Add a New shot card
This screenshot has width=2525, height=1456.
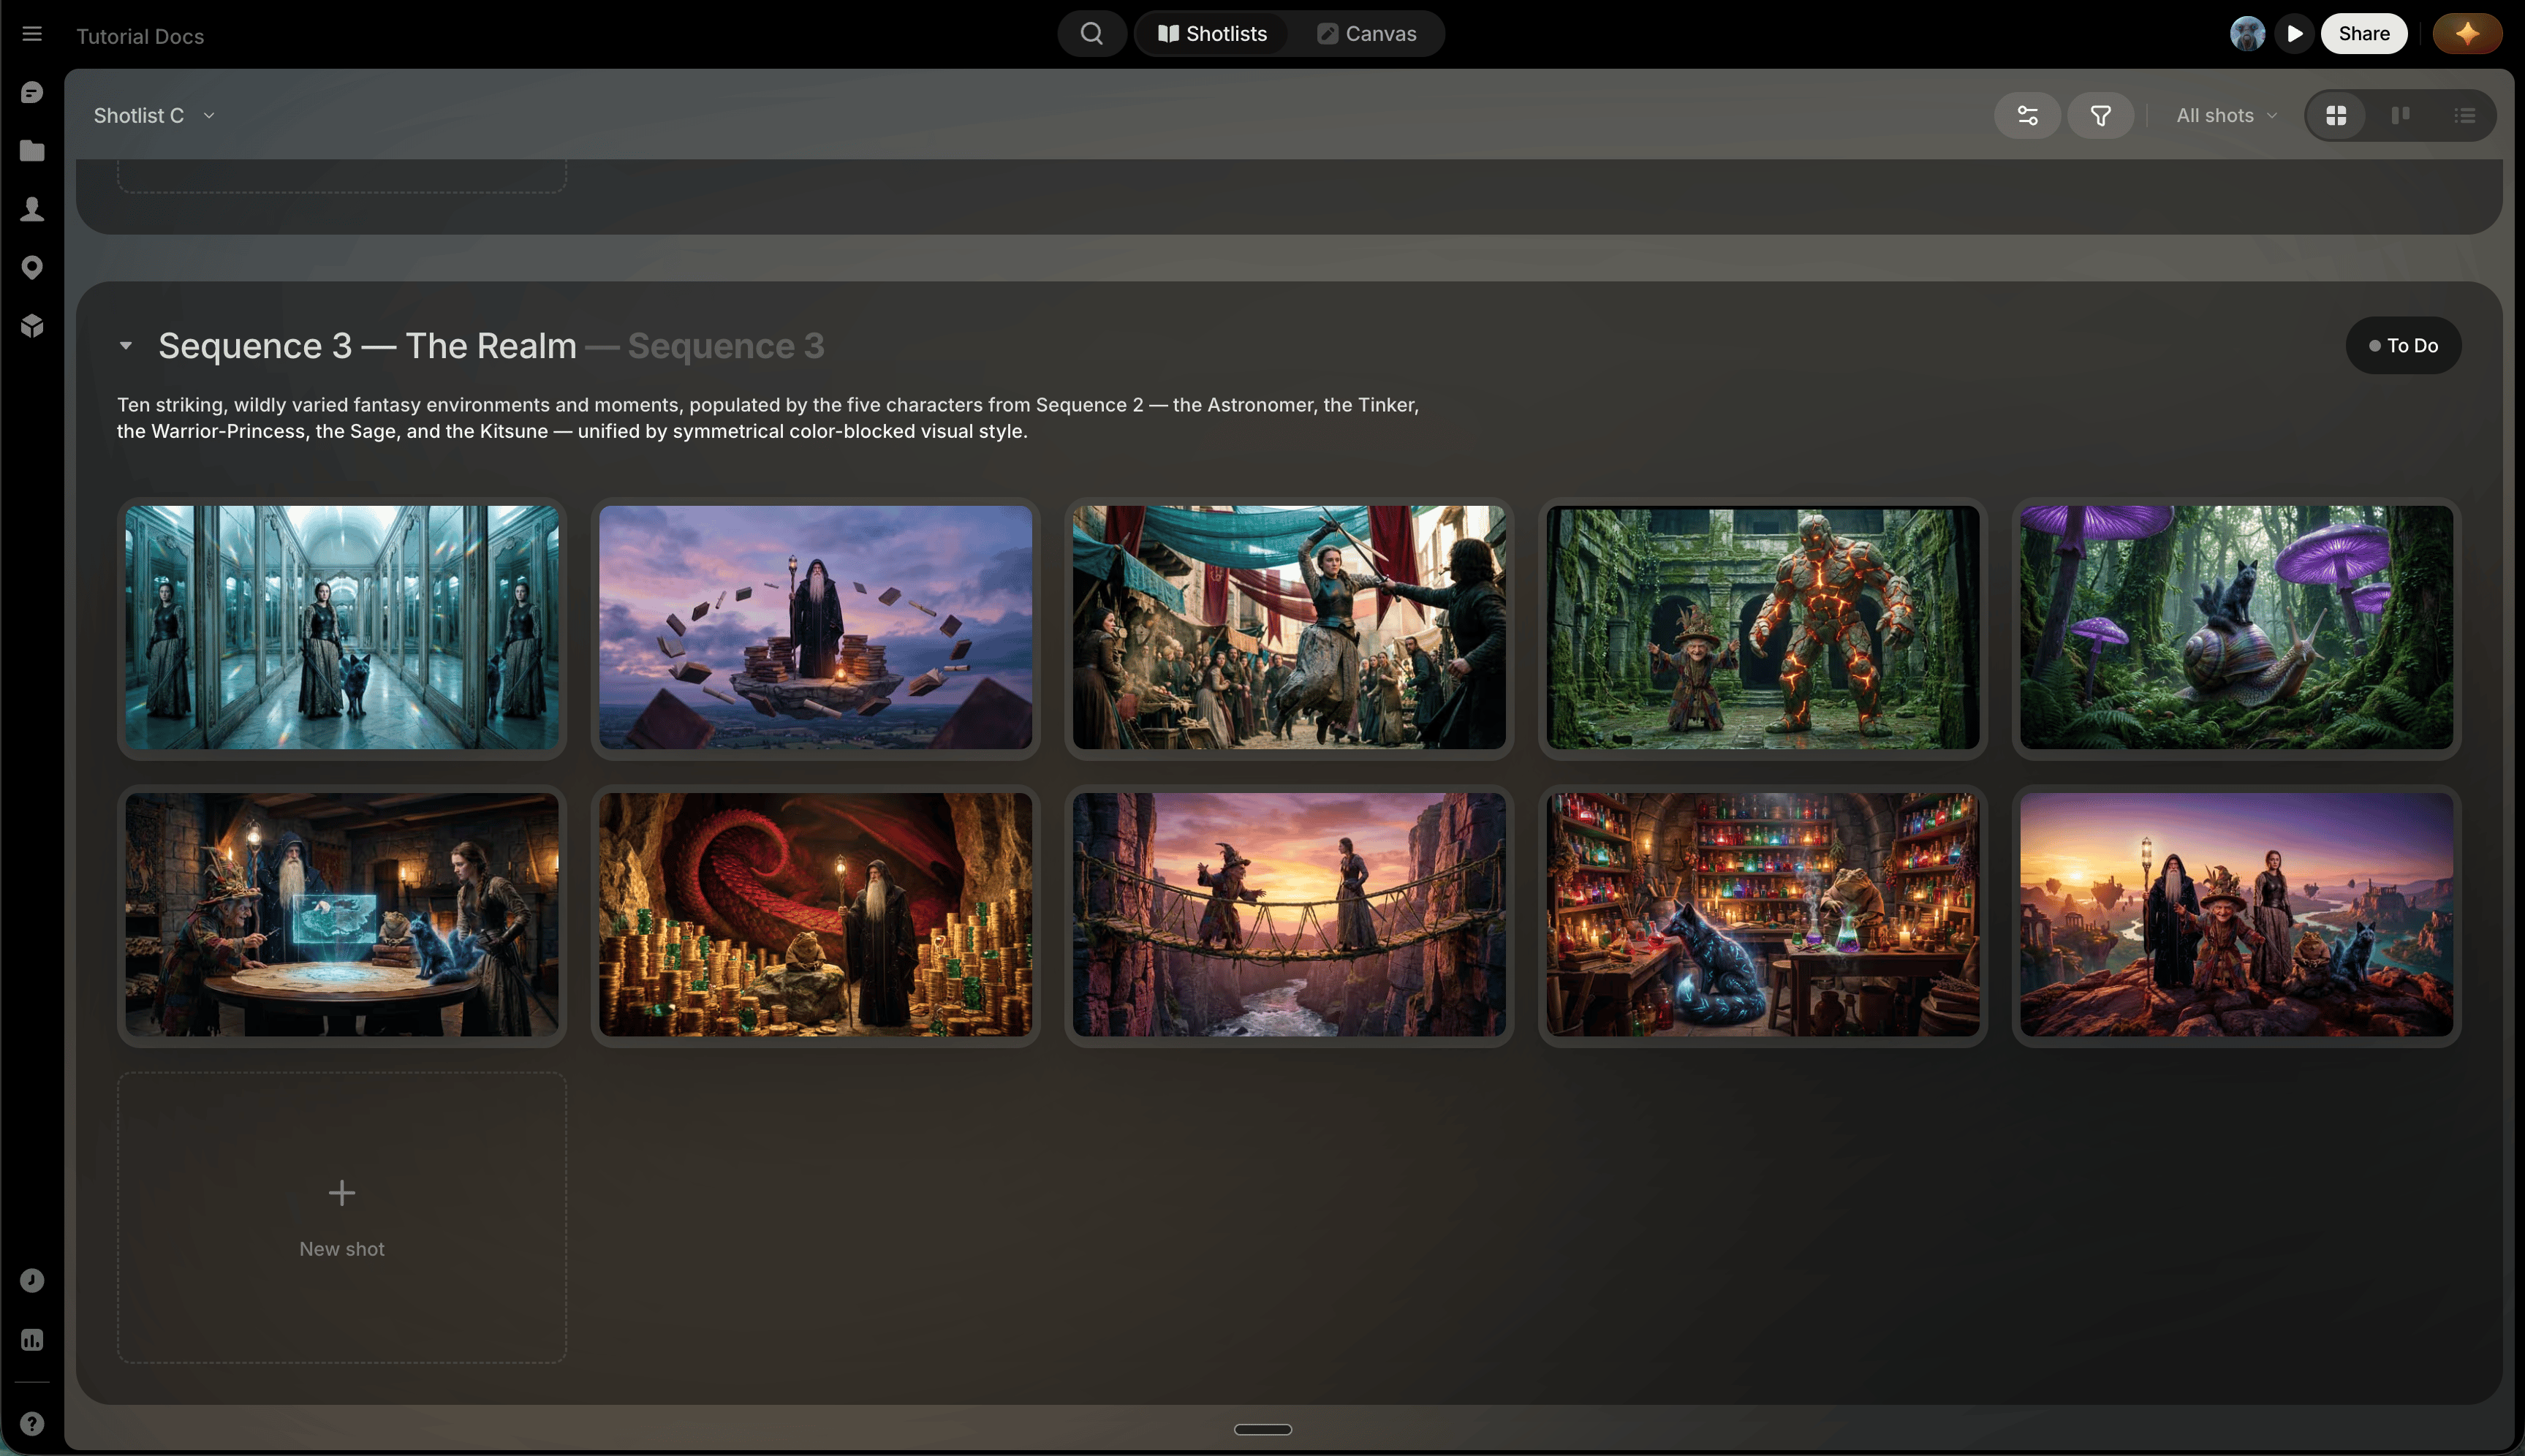[x=342, y=1218]
